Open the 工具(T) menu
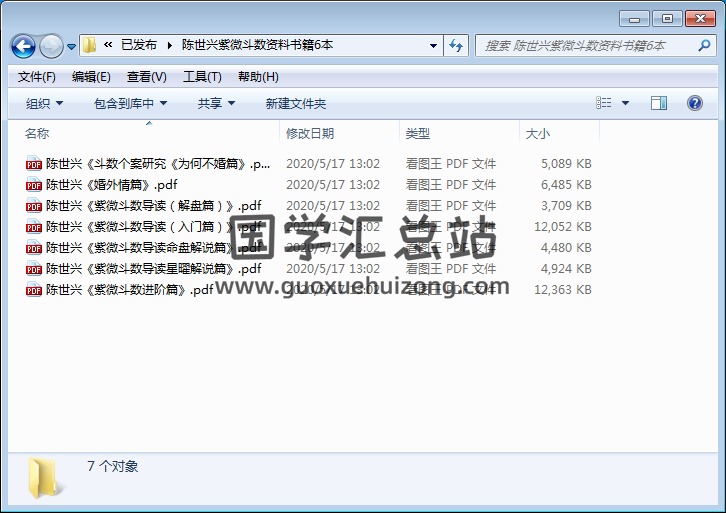Image resolution: width=726 pixels, height=513 pixels. pyautogui.click(x=201, y=77)
